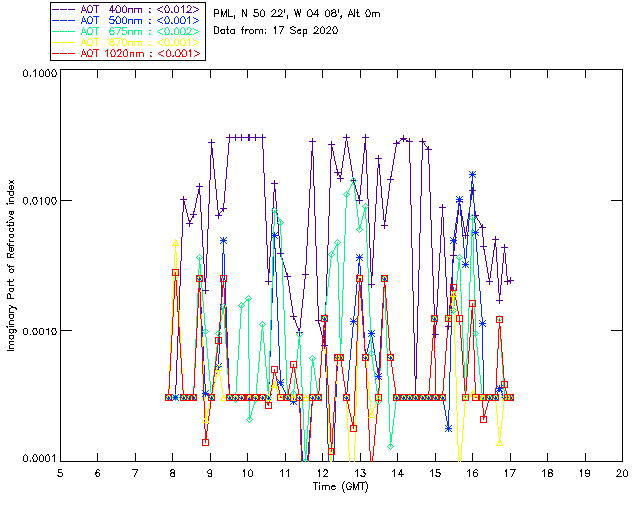Click the x-axis tick label 16

(x=473, y=473)
